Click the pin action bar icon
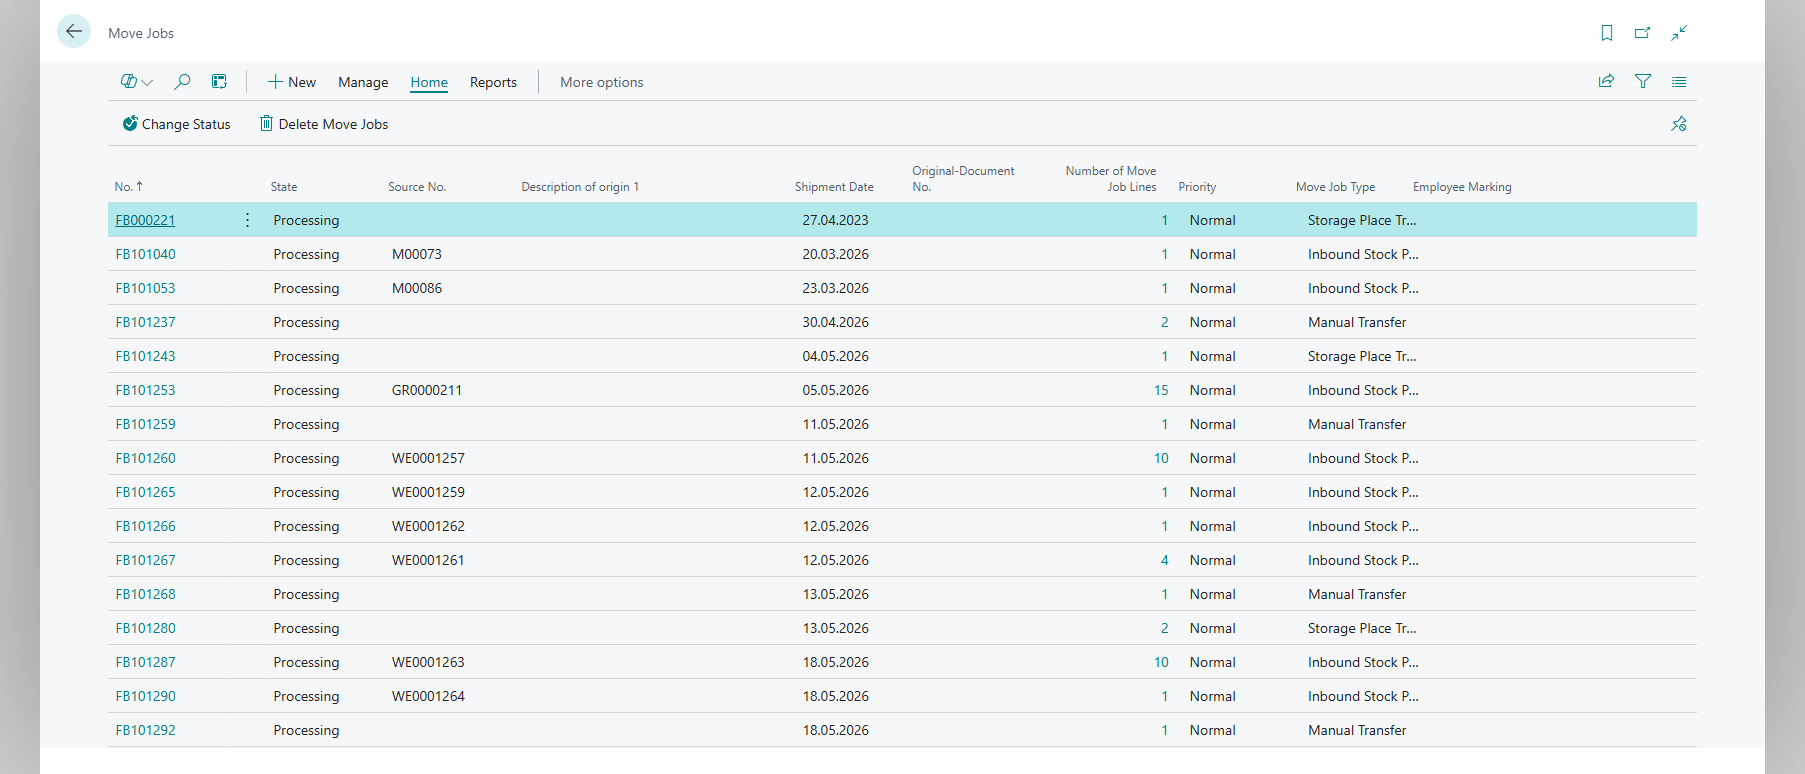Viewport: 1805px width, 774px height. [1679, 124]
